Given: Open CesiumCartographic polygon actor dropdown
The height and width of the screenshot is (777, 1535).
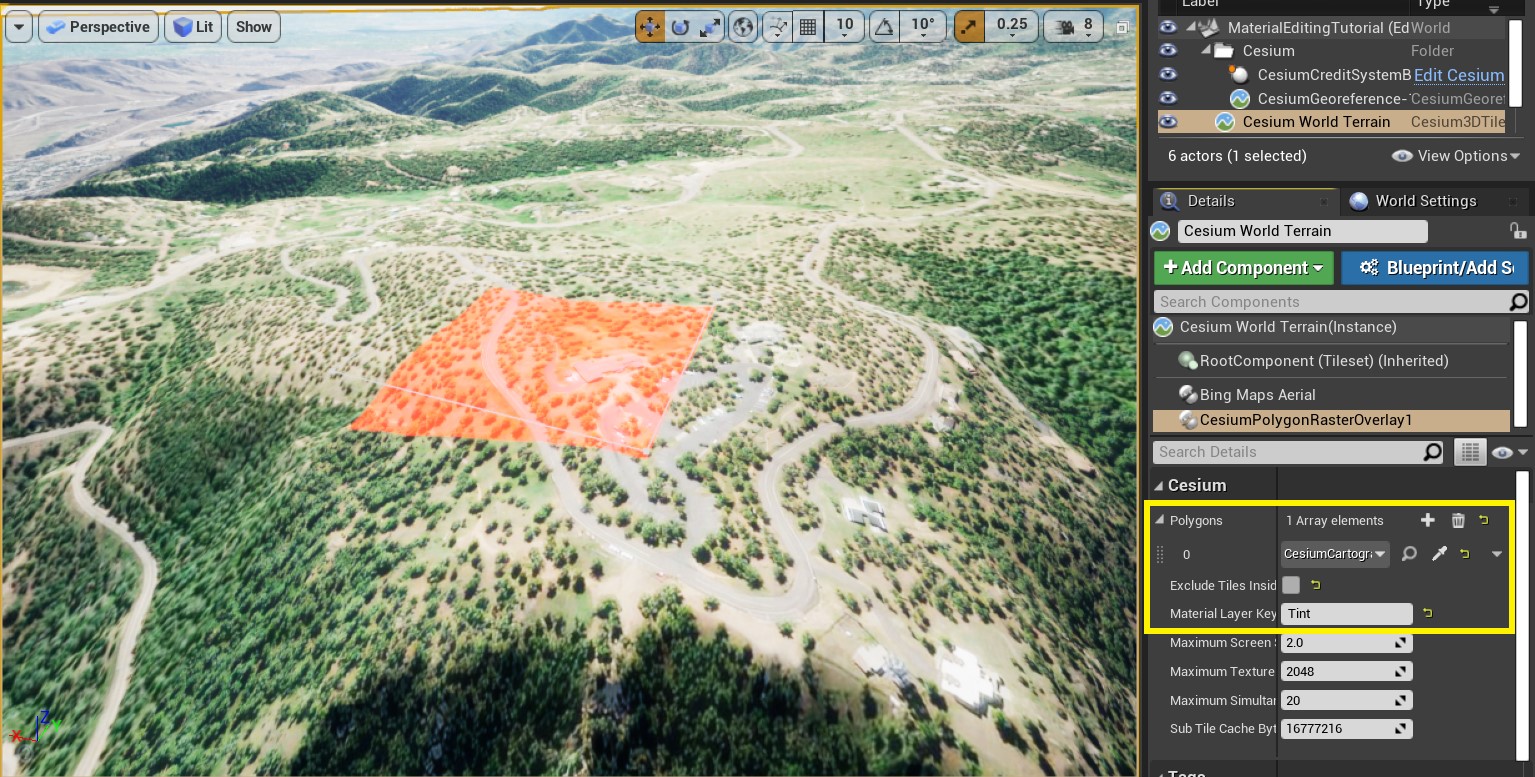Looking at the screenshot, I should [x=1335, y=554].
